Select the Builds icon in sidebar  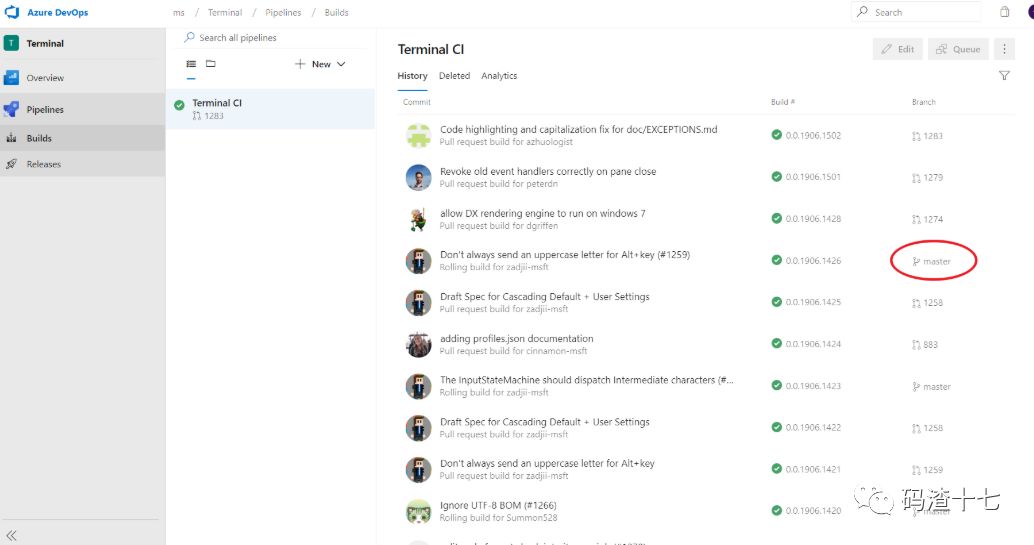coord(11,138)
